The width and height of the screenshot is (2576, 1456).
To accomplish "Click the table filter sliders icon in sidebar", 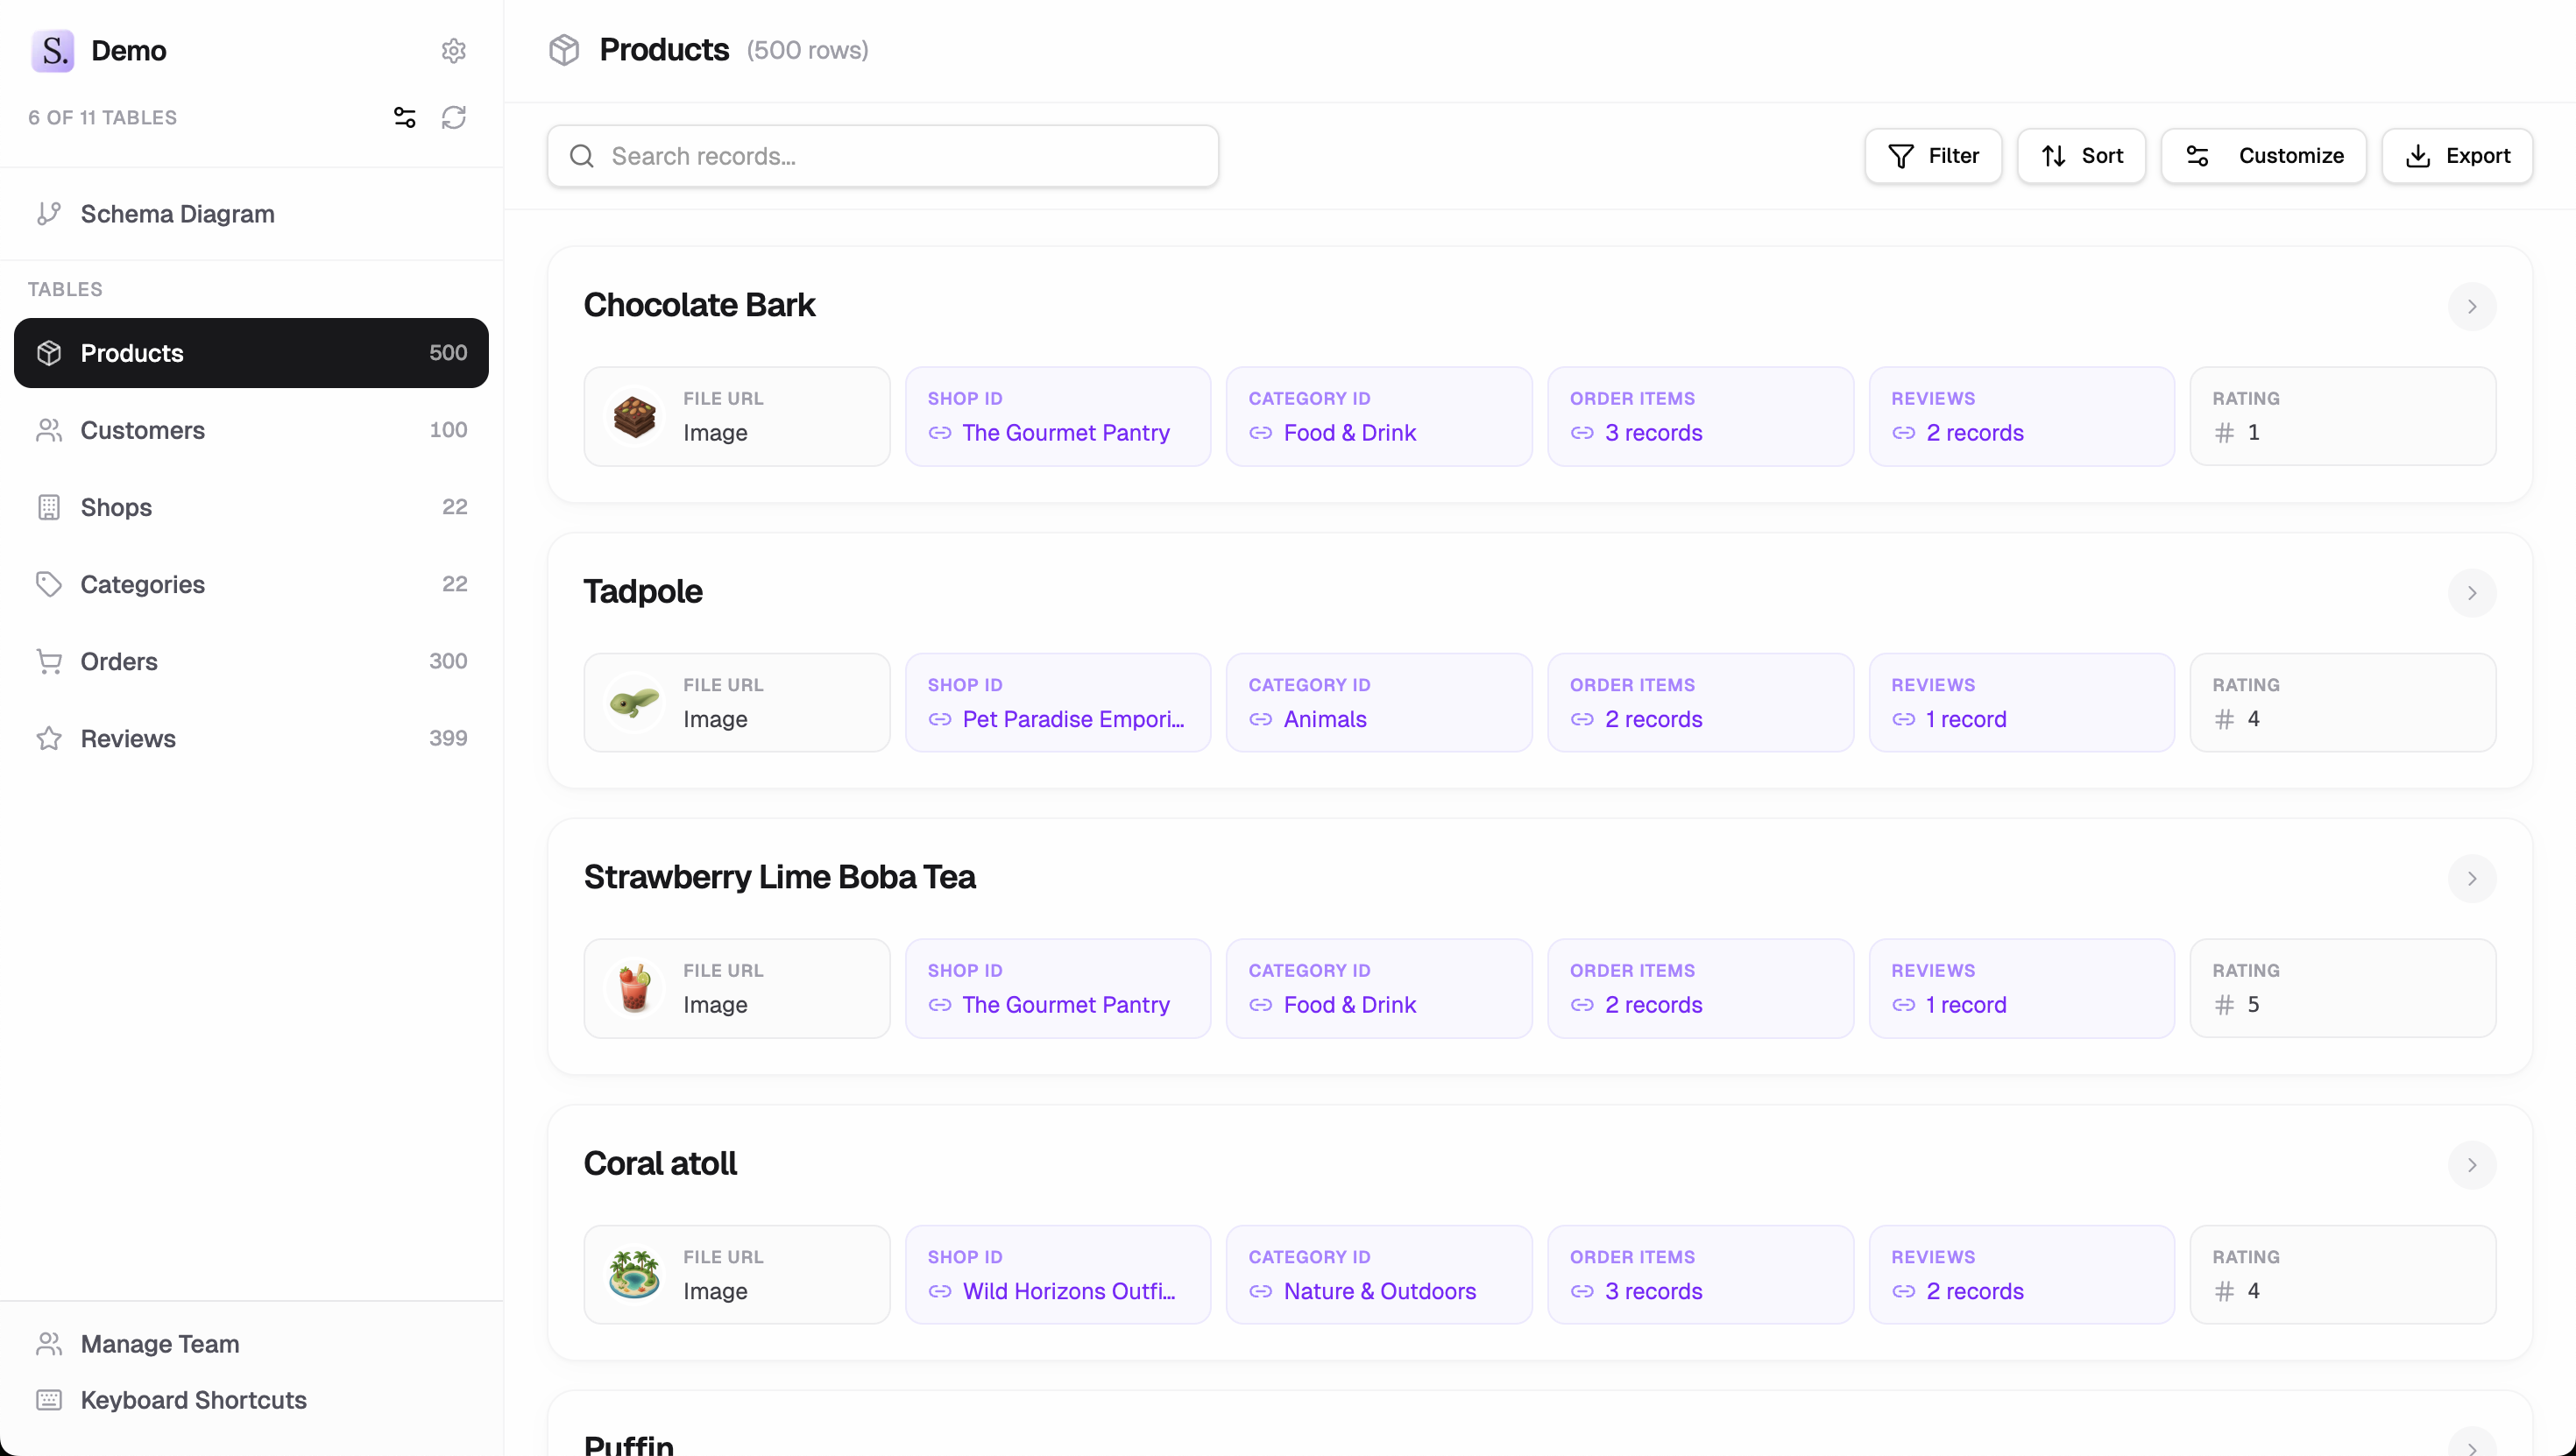I will [404, 117].
